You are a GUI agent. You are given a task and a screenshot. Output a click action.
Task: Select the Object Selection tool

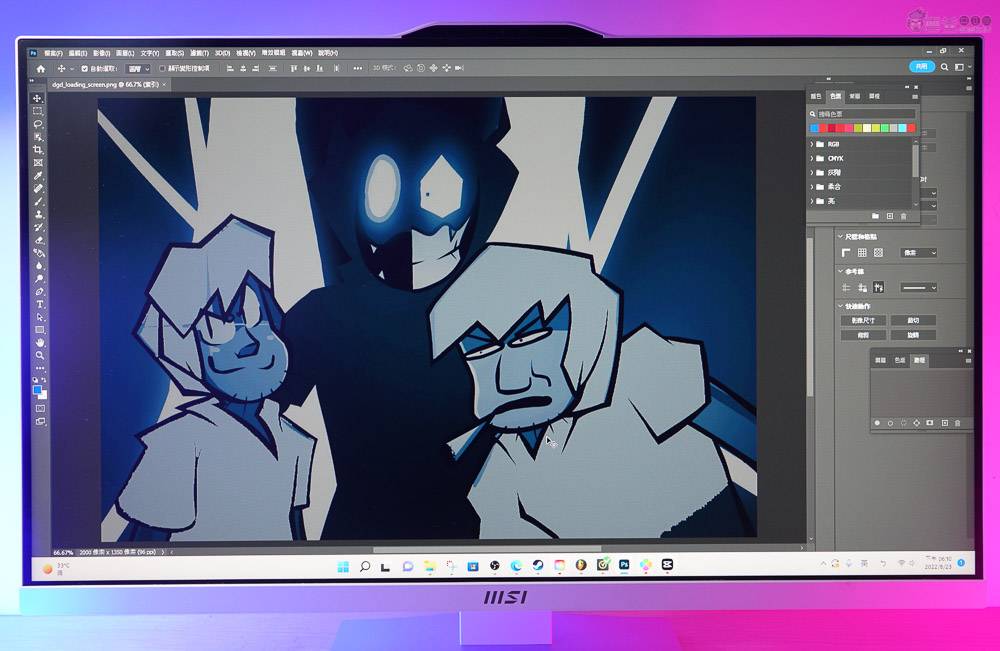point(38,137)
